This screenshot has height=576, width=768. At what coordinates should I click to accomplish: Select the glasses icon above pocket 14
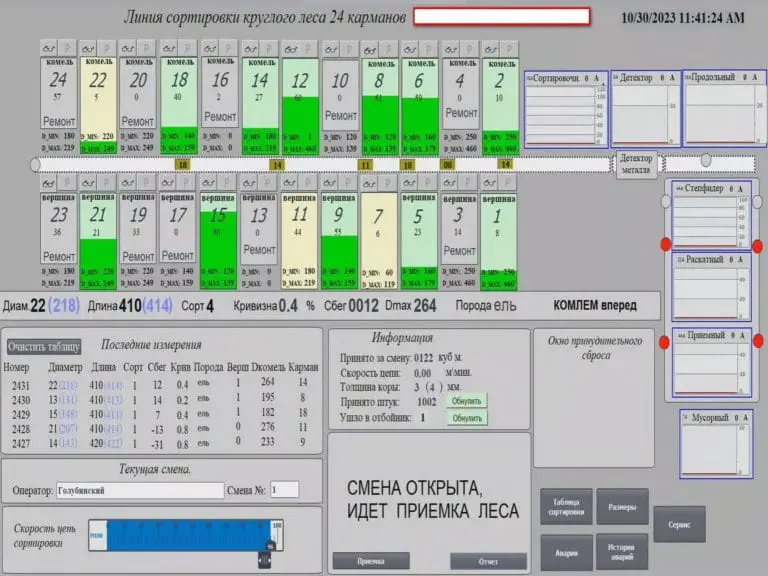click(250, 49)
